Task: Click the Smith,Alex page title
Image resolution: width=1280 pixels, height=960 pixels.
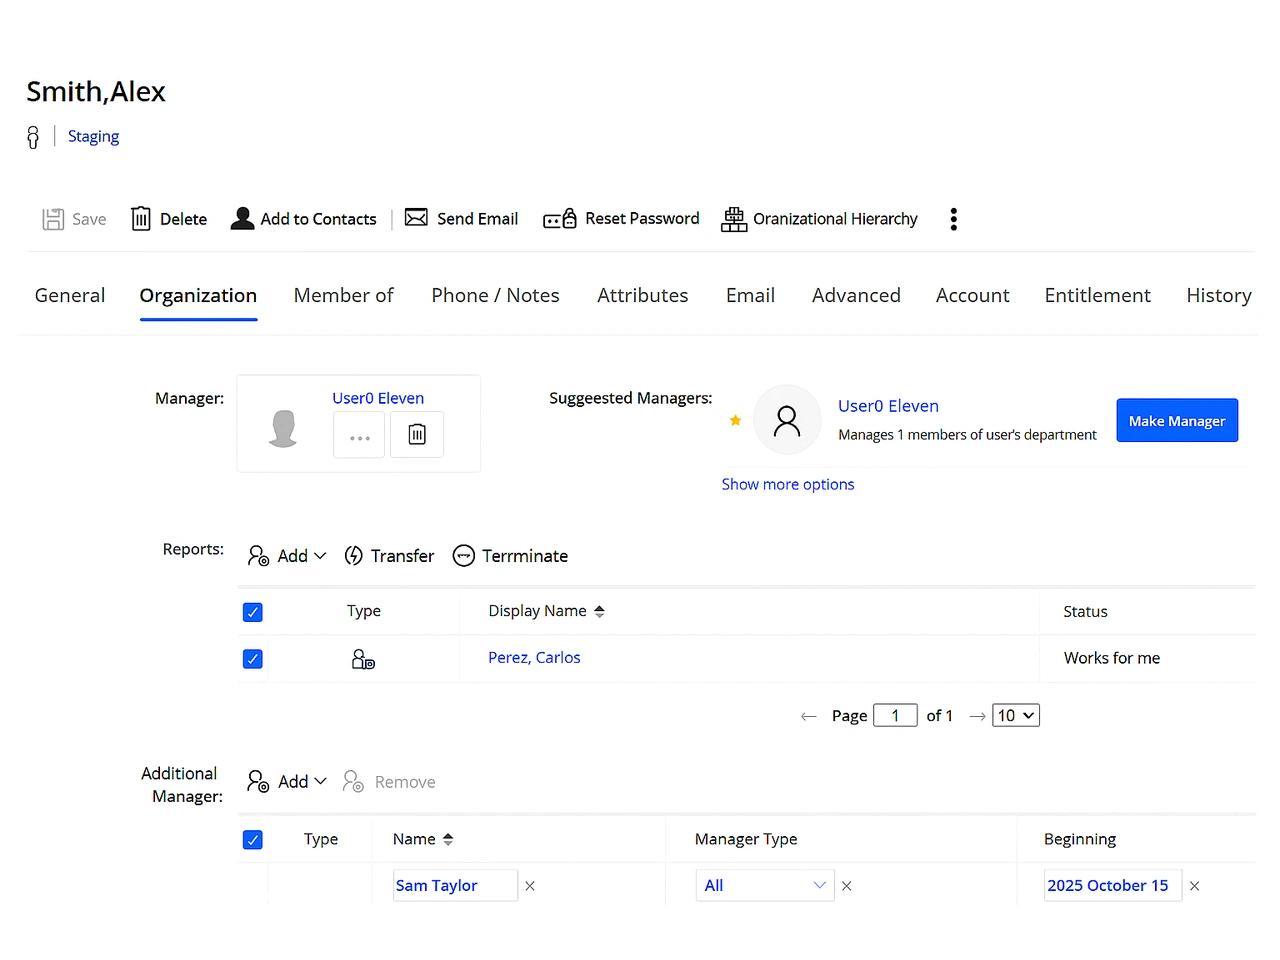Action: click(x=96, y=92)
